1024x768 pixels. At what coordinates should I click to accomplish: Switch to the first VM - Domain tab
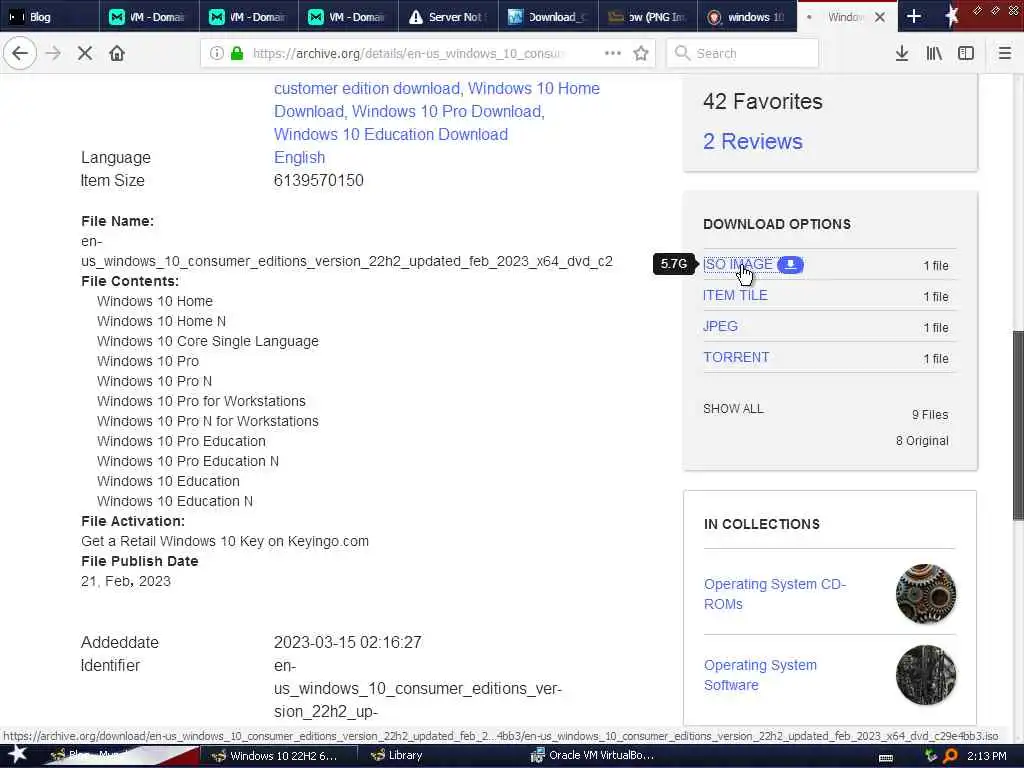pyautogui.click(x=150, y=16)
